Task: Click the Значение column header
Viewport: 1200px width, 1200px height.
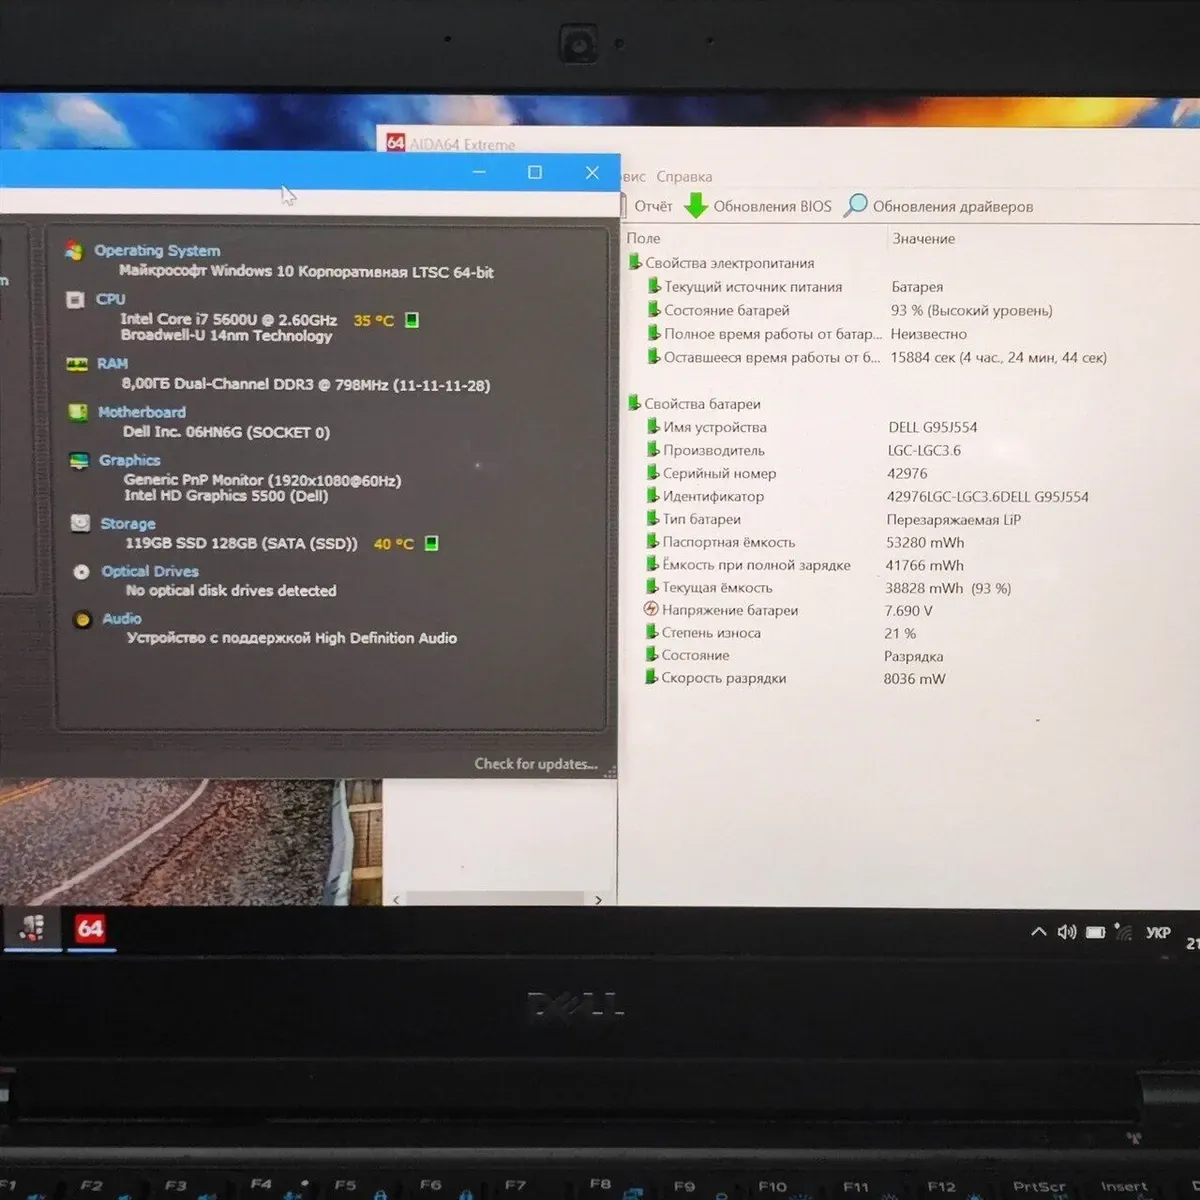Action: click(x=923, y=239)
